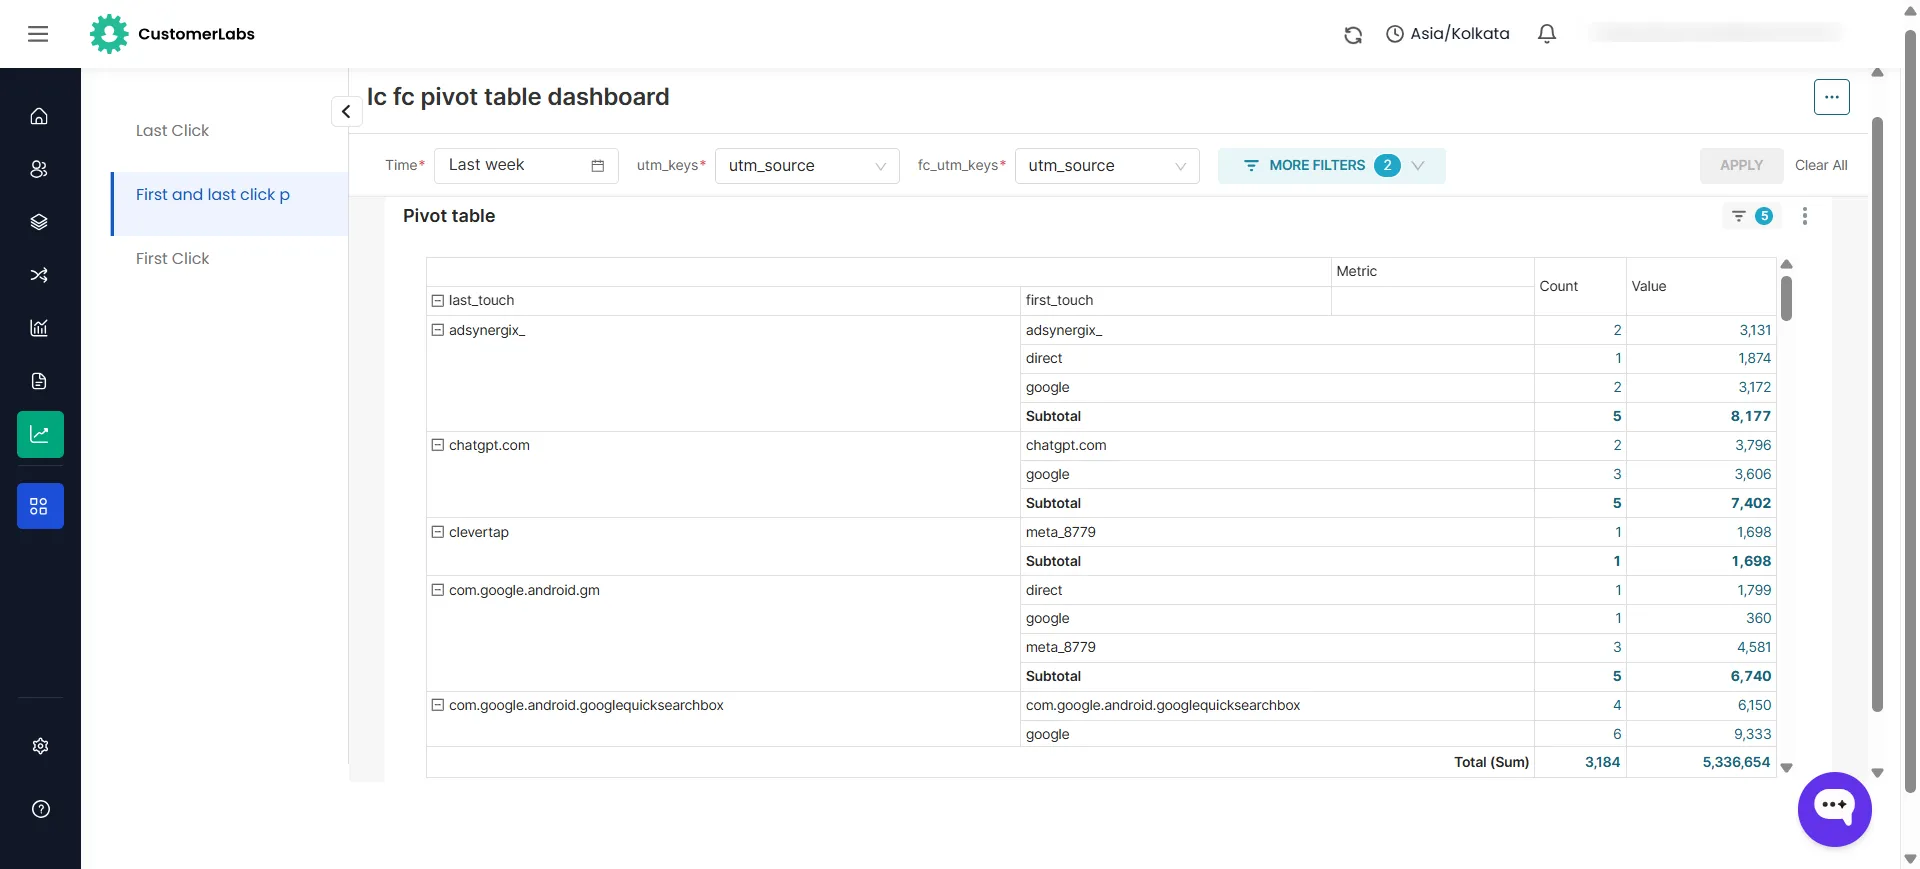Open the bar chart icon in sidebar
Image resolution: width=1920 pixels, height=869 pixels.
(x=39, y=328)
